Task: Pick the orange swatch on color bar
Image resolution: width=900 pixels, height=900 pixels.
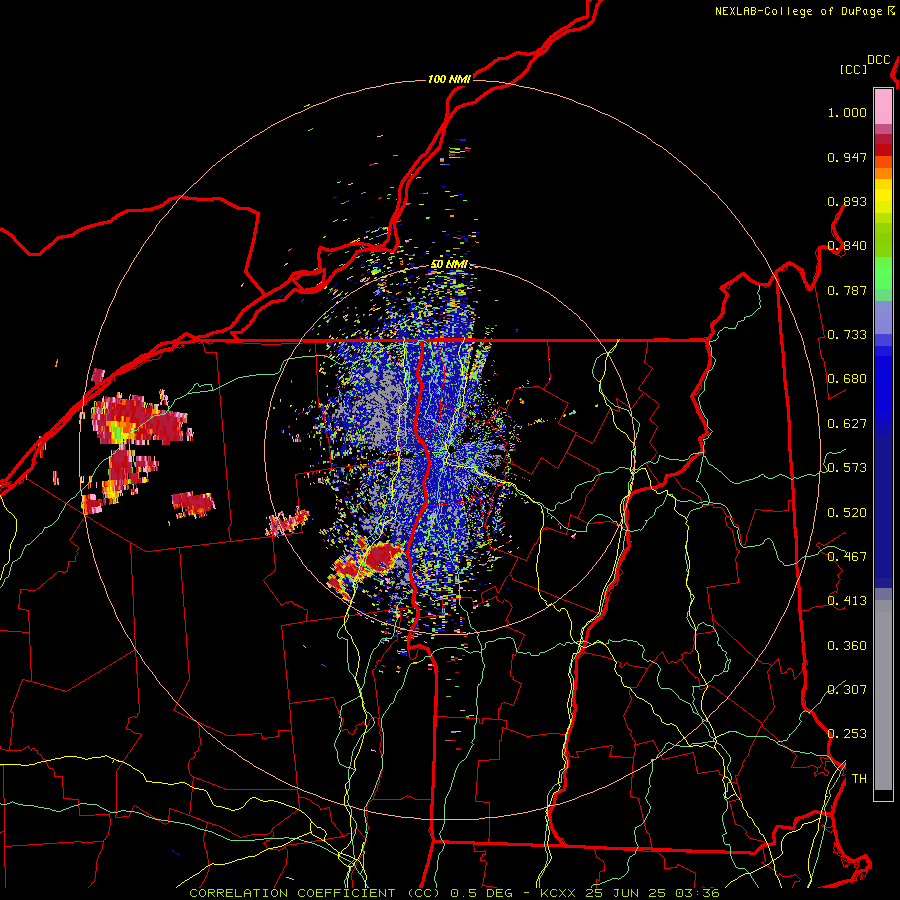Action: (883, 172)
